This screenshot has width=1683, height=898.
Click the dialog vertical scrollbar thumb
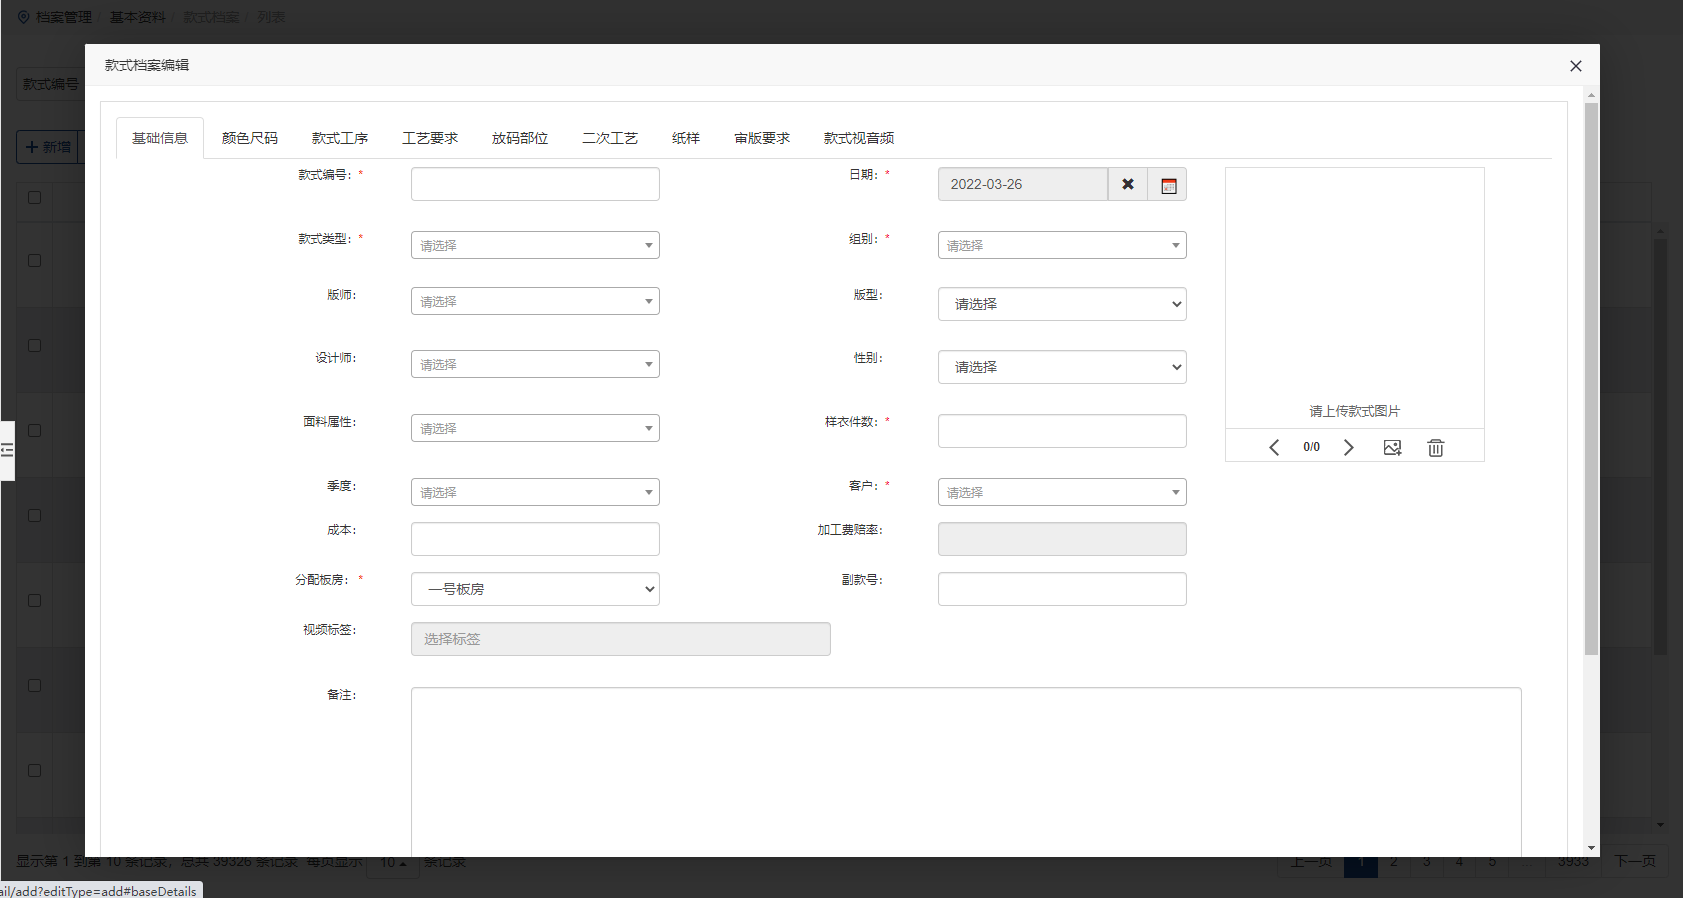click(1591, 379)
